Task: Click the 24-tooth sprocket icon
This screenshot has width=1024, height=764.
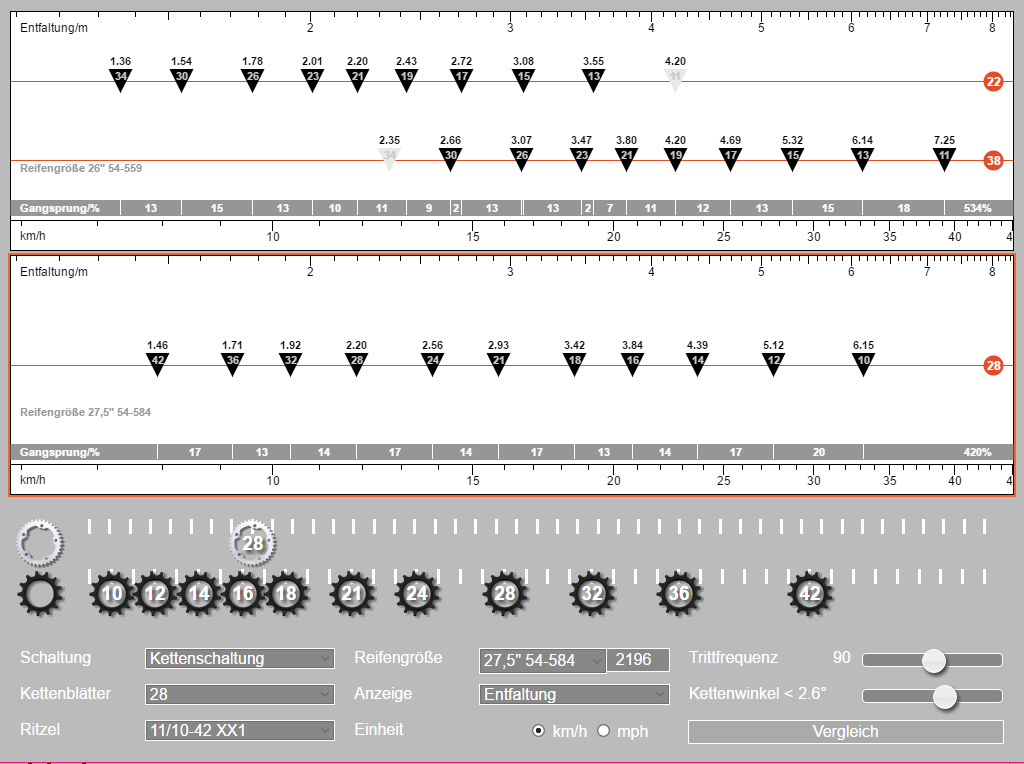Action: tap(417, 593)
